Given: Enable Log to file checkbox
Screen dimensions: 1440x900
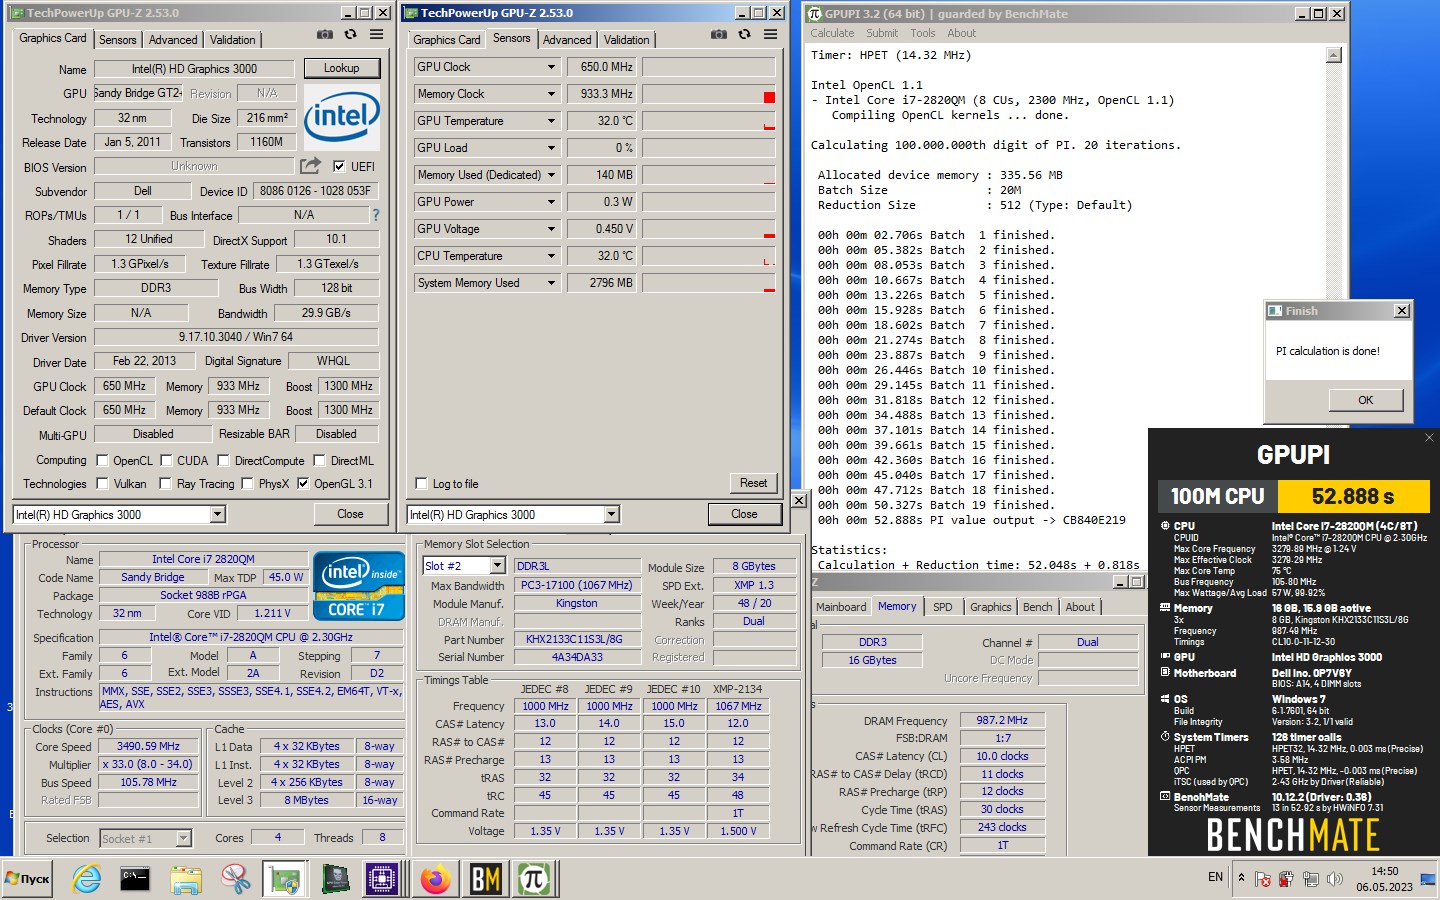Looking at the screenshot, I should [421, 483].
